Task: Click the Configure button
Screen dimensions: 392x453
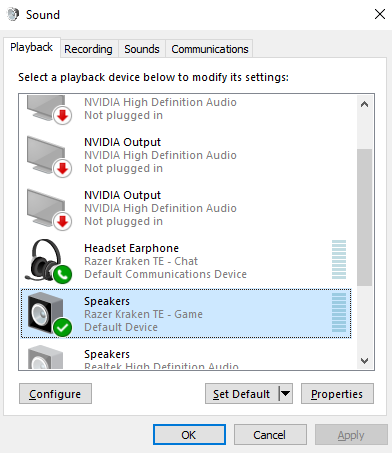Action: (55, 394)
